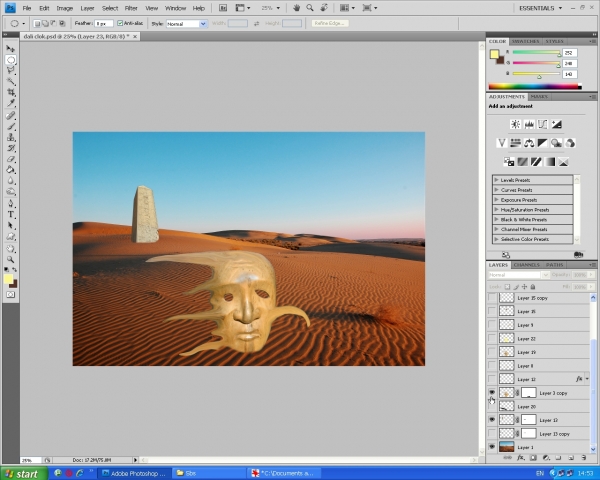
Task: Expand Selective Color Presets
Action: point(496,239)
